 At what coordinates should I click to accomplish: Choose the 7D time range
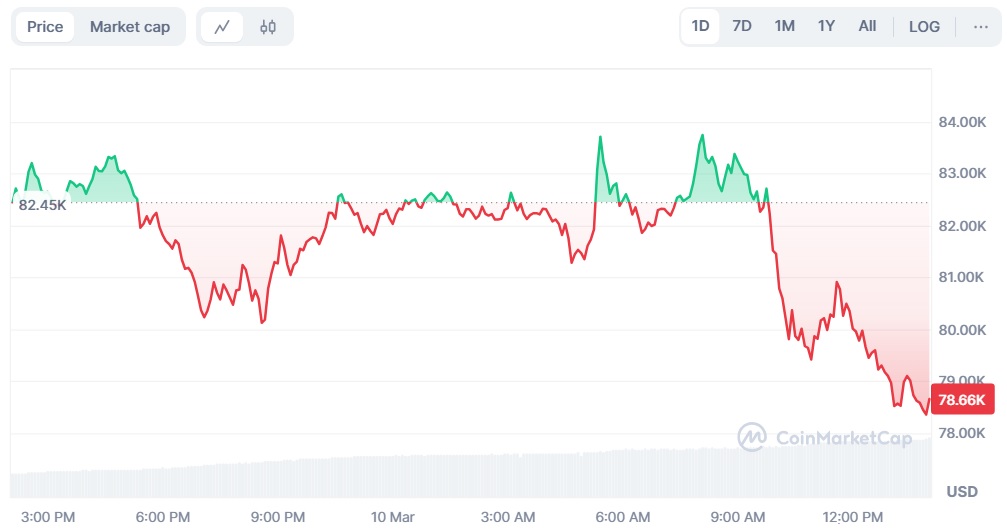coord(742,26)
